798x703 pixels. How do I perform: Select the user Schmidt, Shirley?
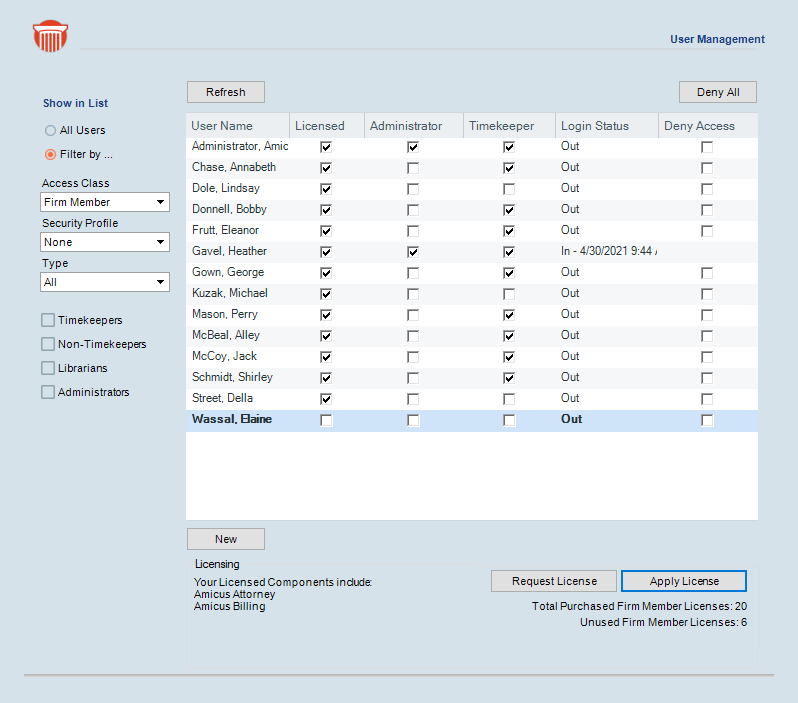tap(233, 377)
